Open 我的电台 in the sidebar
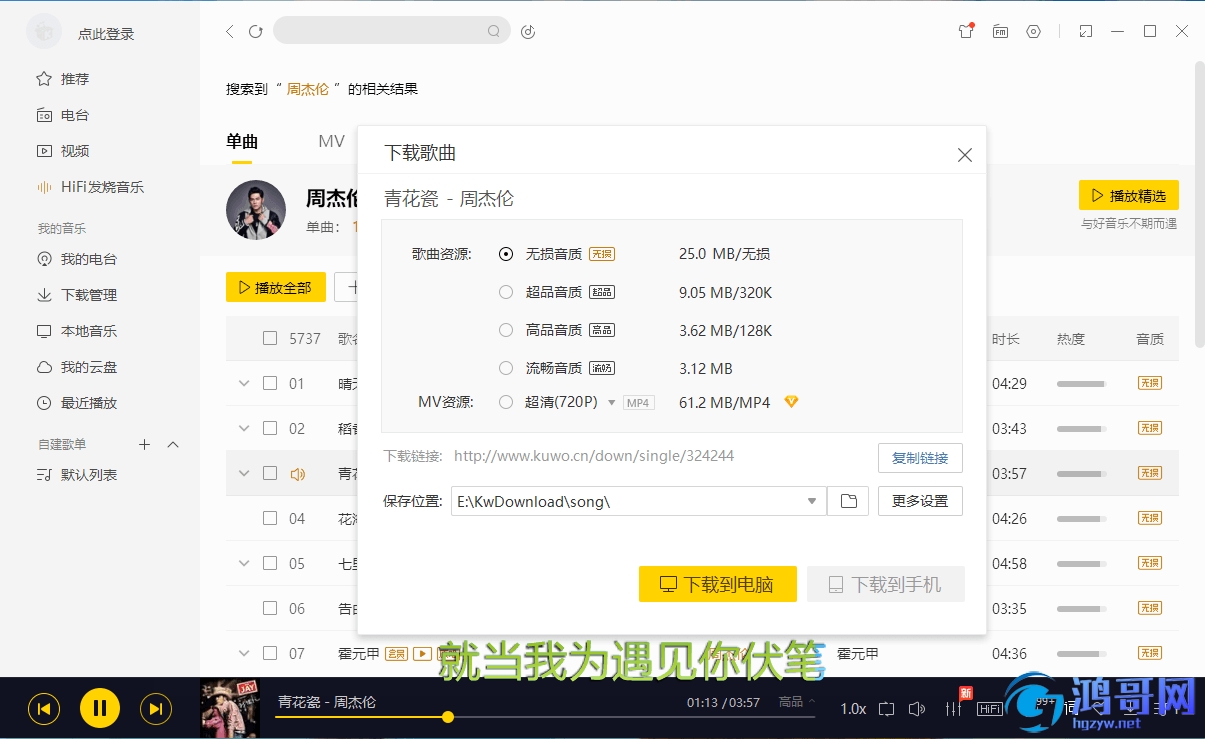Image resolution: width=1205 pixels, height=739 pixels. [x=77, y=259]
